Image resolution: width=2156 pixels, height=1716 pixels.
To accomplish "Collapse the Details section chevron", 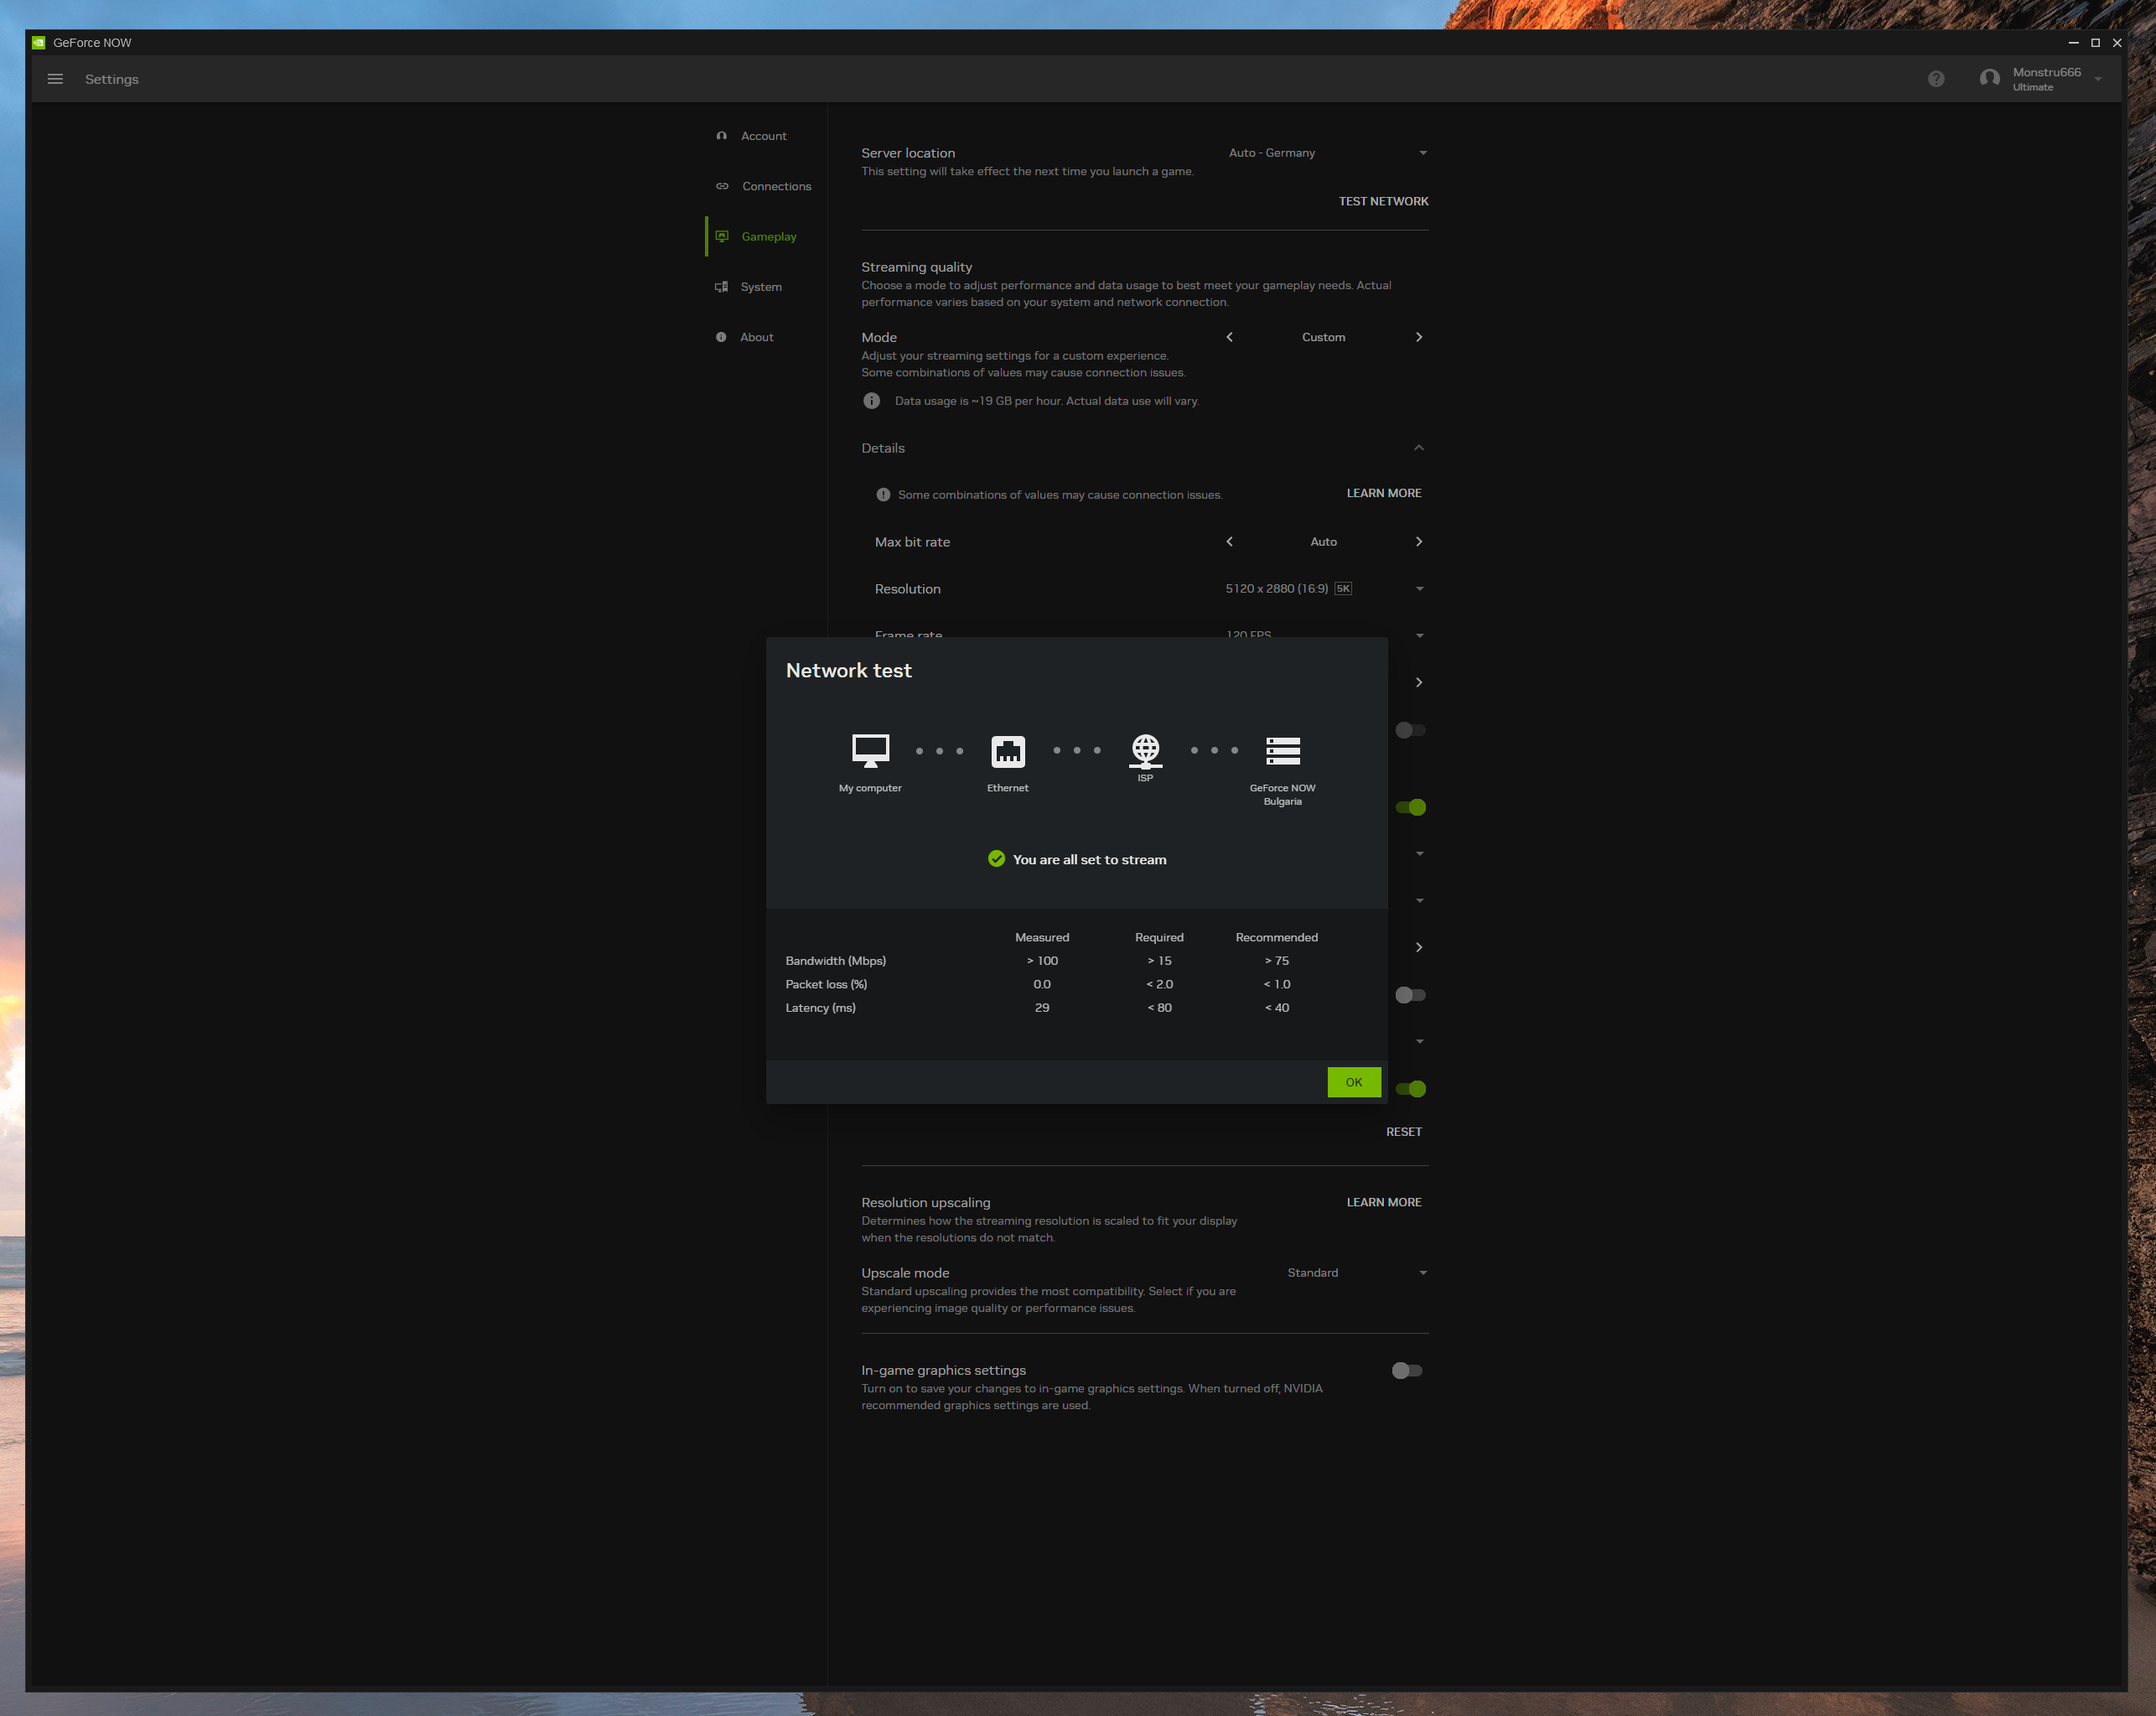I will (1418, 448).
